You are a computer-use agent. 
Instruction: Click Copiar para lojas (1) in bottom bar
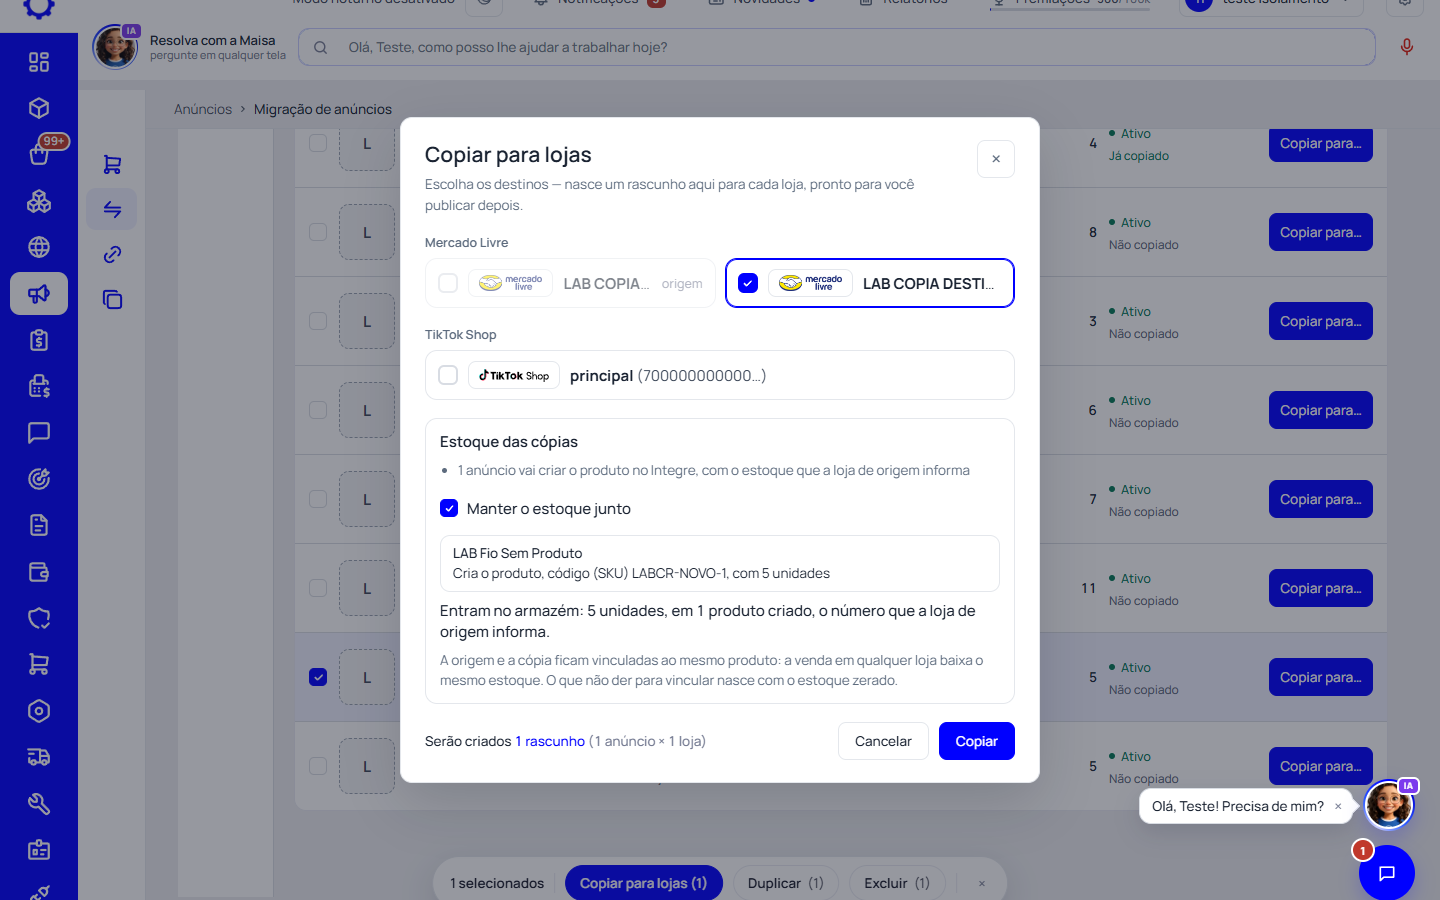point(643,883)
